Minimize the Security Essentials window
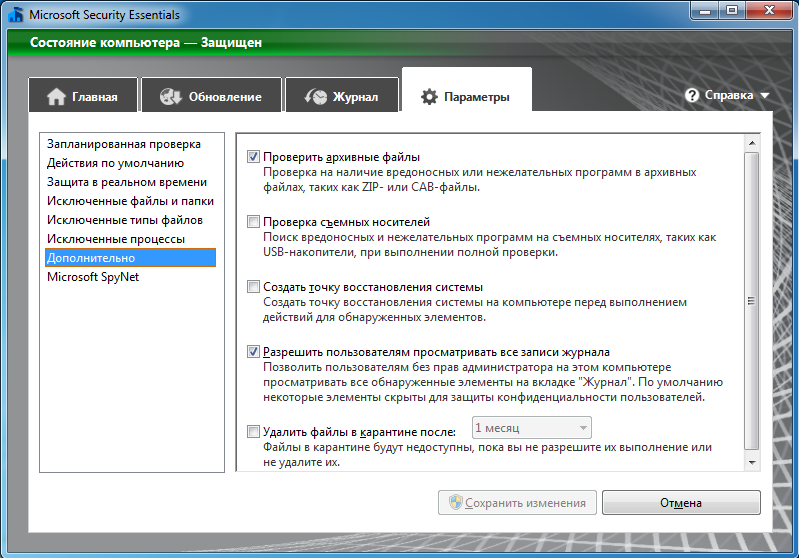 (705, 10)
